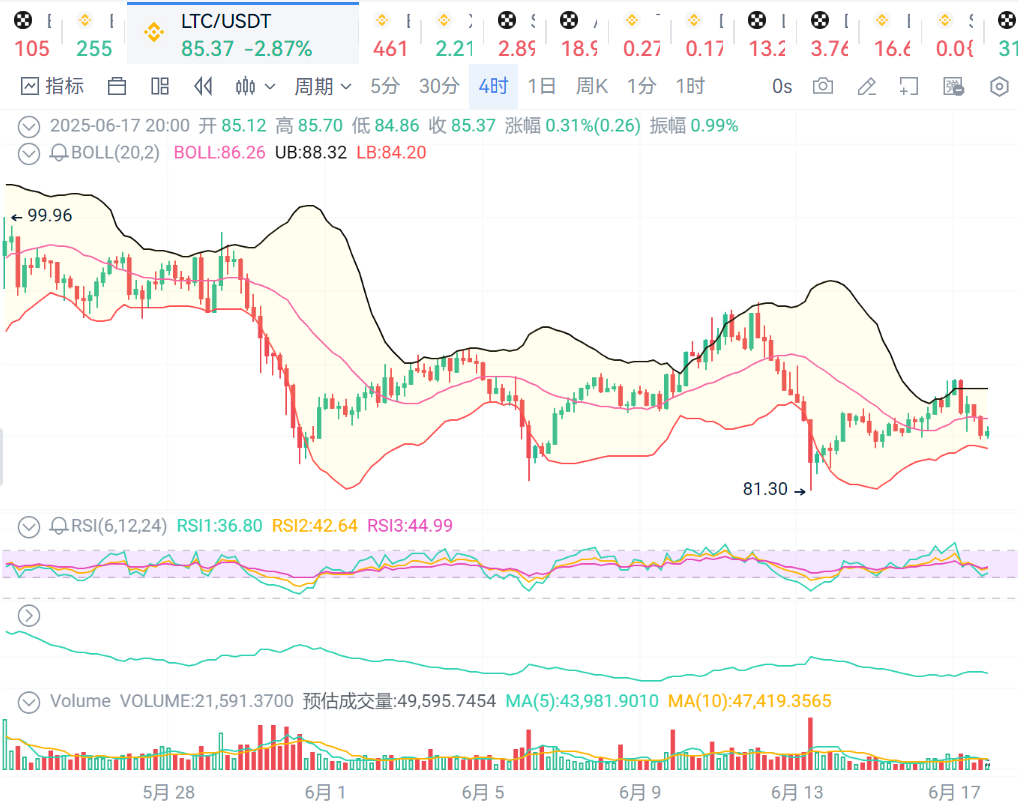Switch to the 1日 timeframe
The height and width of the screenshot is (808, 1018).
click(x=541, y=86)
